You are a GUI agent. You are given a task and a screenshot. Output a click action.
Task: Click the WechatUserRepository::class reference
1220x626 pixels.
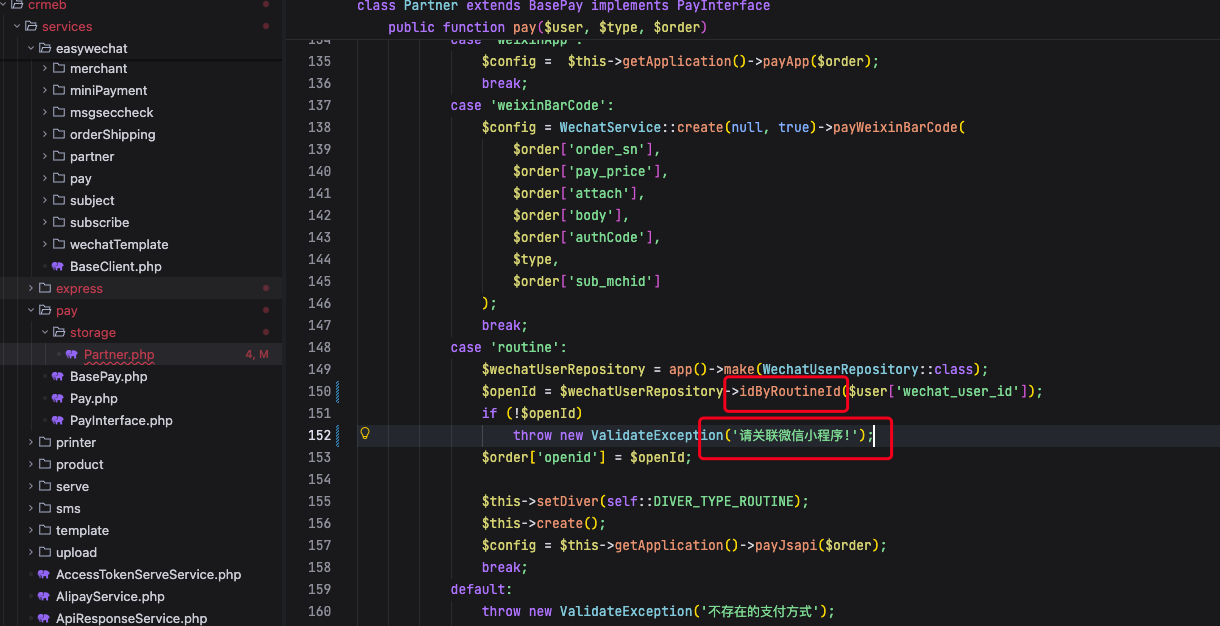point(868,369)
